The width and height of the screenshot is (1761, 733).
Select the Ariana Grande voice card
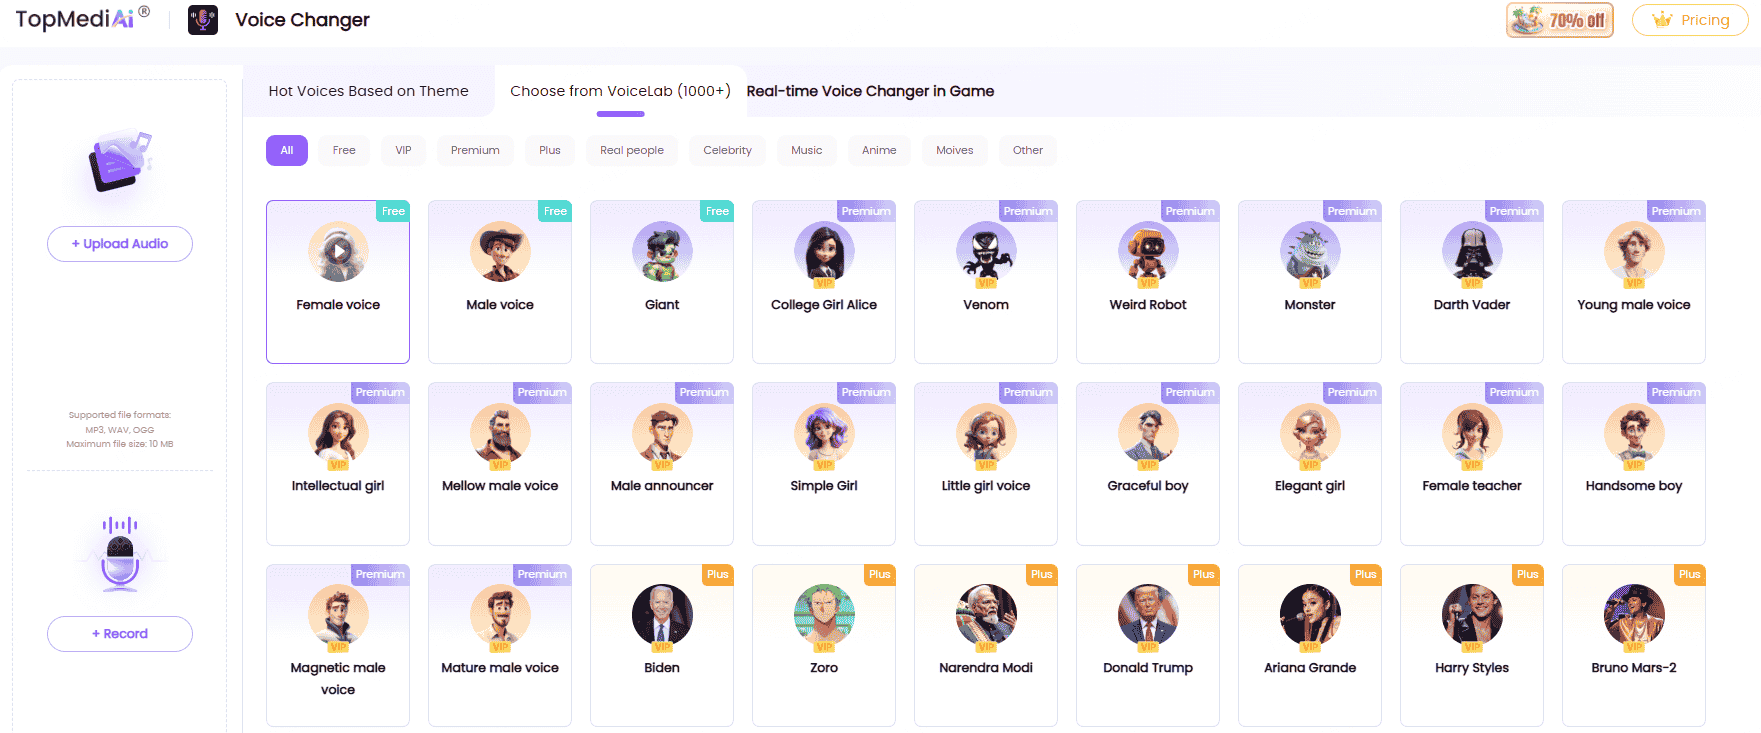point(1310,645)
